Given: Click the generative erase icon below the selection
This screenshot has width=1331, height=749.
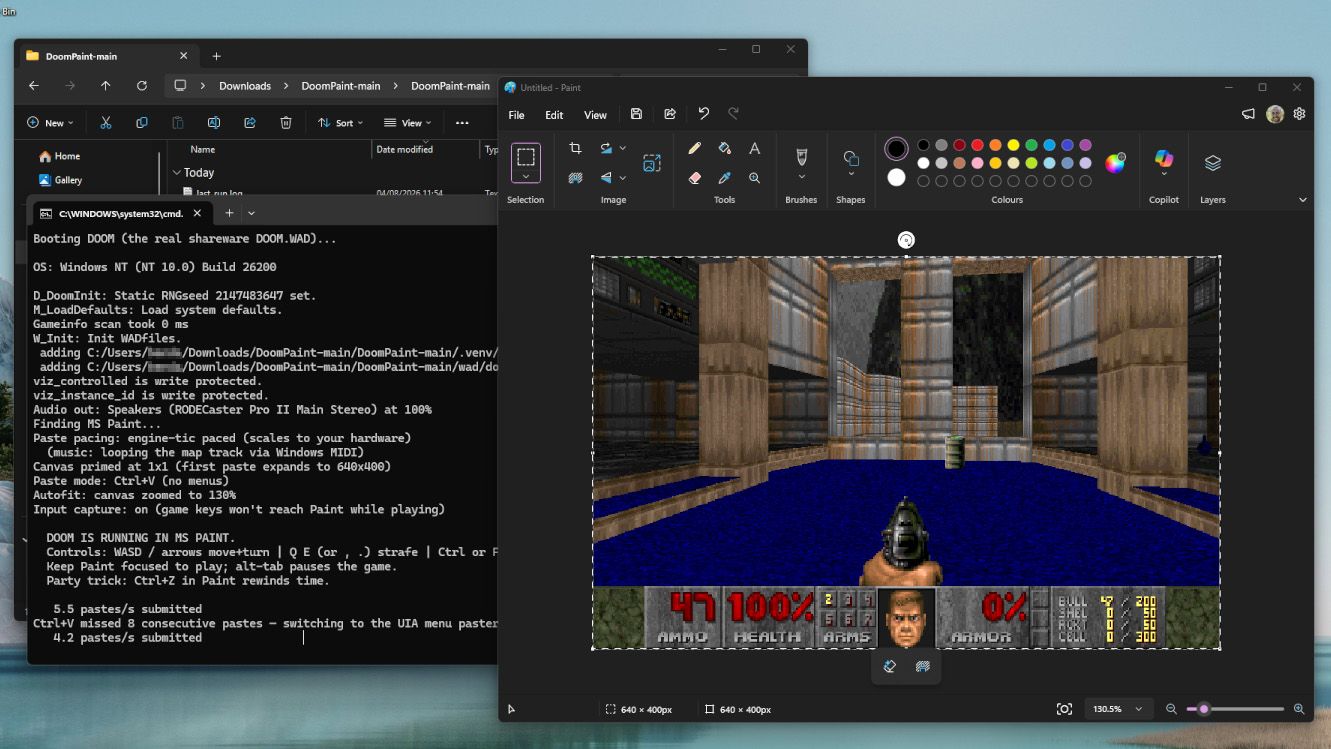Looking at the screenshot, I should [890, 666].
